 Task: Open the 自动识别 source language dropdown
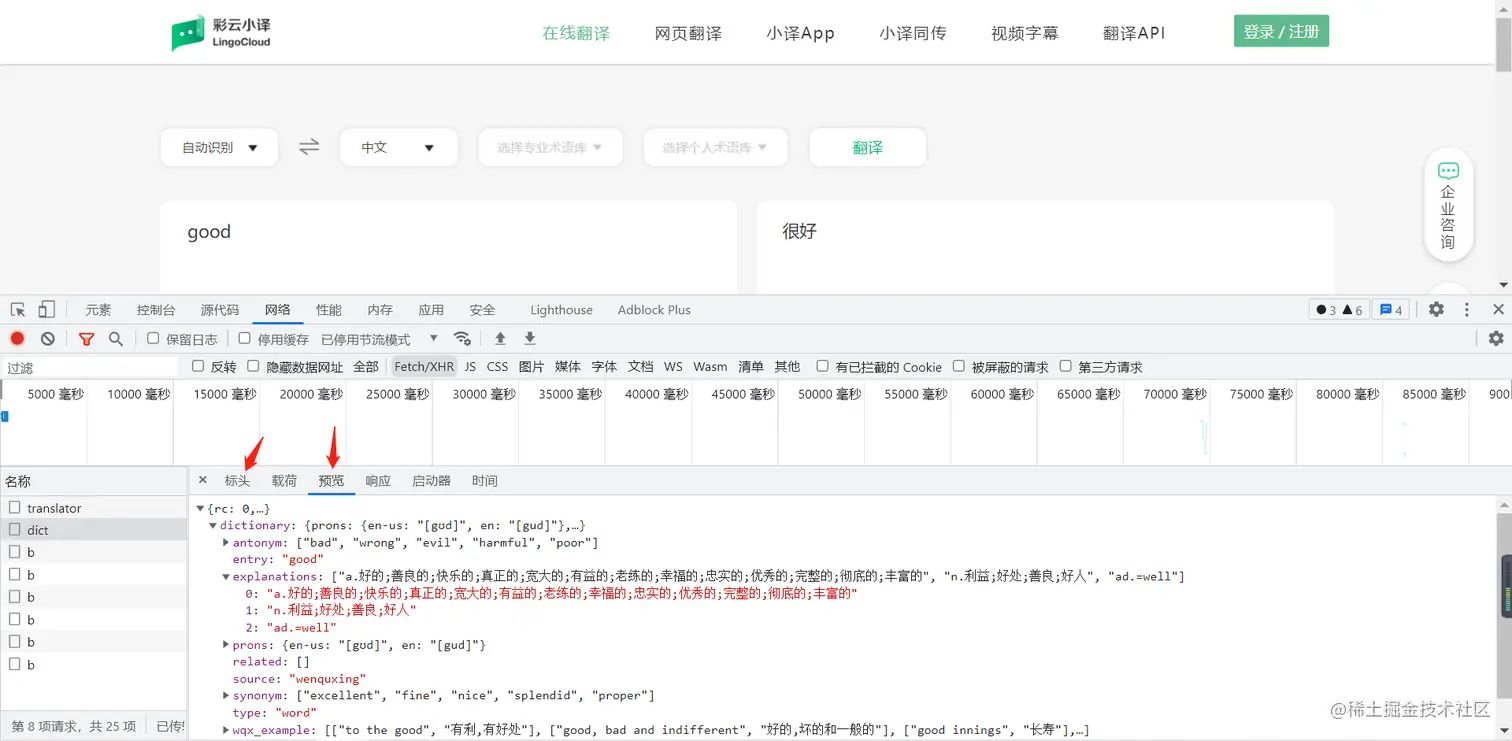(x=219, y=147)
